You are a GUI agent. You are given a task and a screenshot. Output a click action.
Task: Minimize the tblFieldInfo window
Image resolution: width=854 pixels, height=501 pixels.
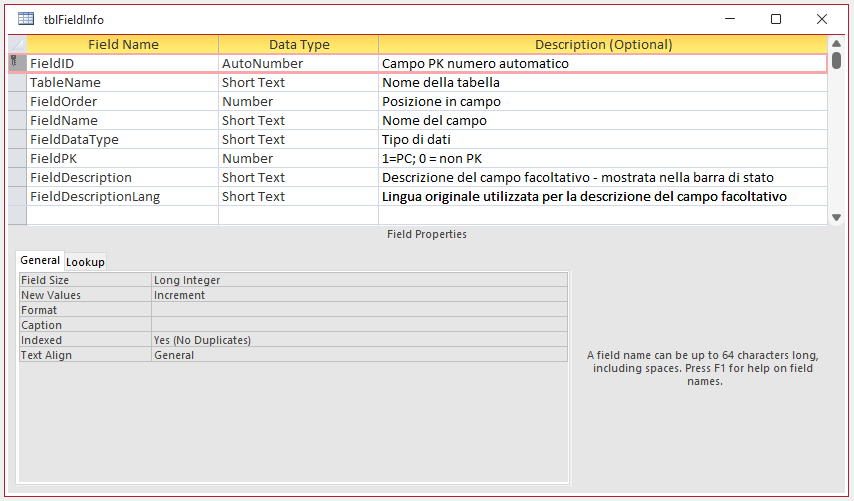coord(730,19)
